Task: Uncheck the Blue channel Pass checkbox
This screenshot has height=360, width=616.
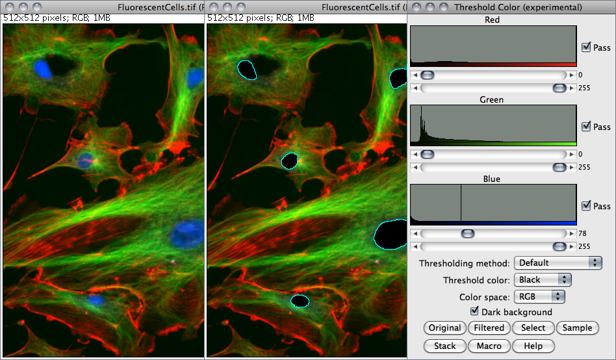Action: 586,206
